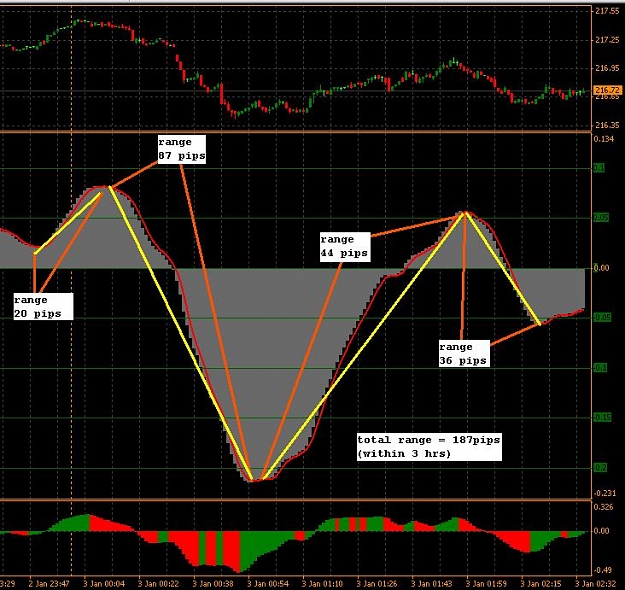Click the 3 Jan 00:38 time label
Screen dimensions: 625x590
click(213, 584)
